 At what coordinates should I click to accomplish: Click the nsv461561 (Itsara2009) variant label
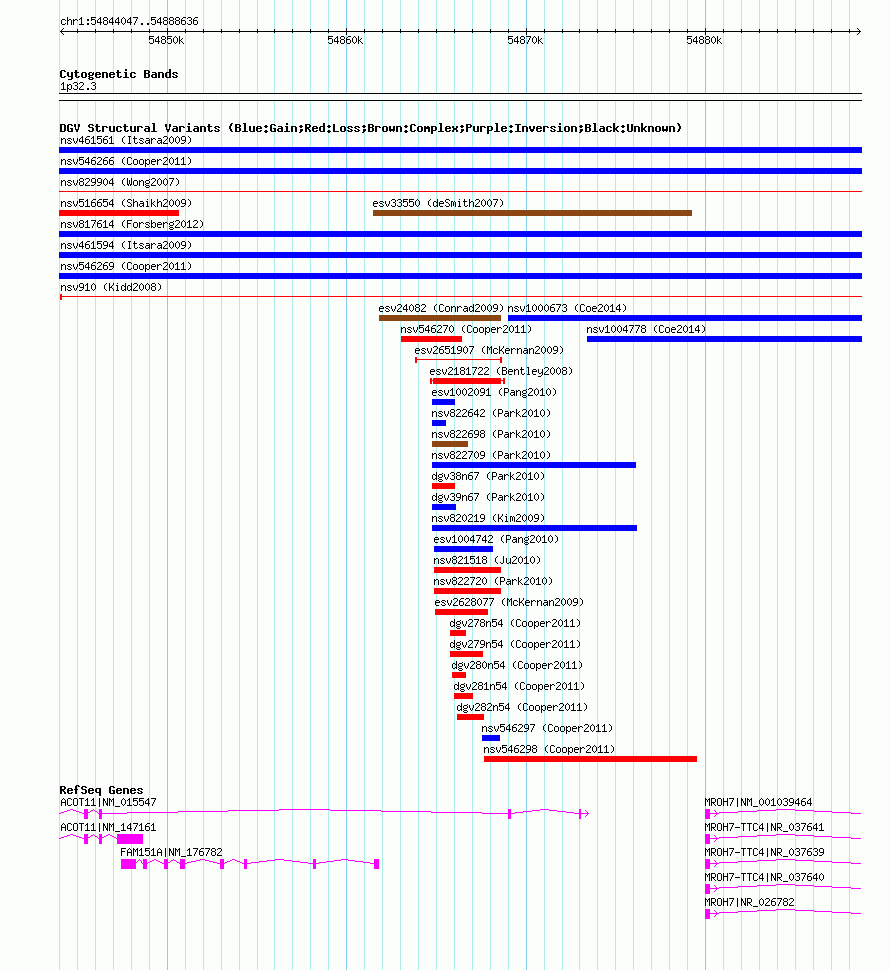pos(126,140)
